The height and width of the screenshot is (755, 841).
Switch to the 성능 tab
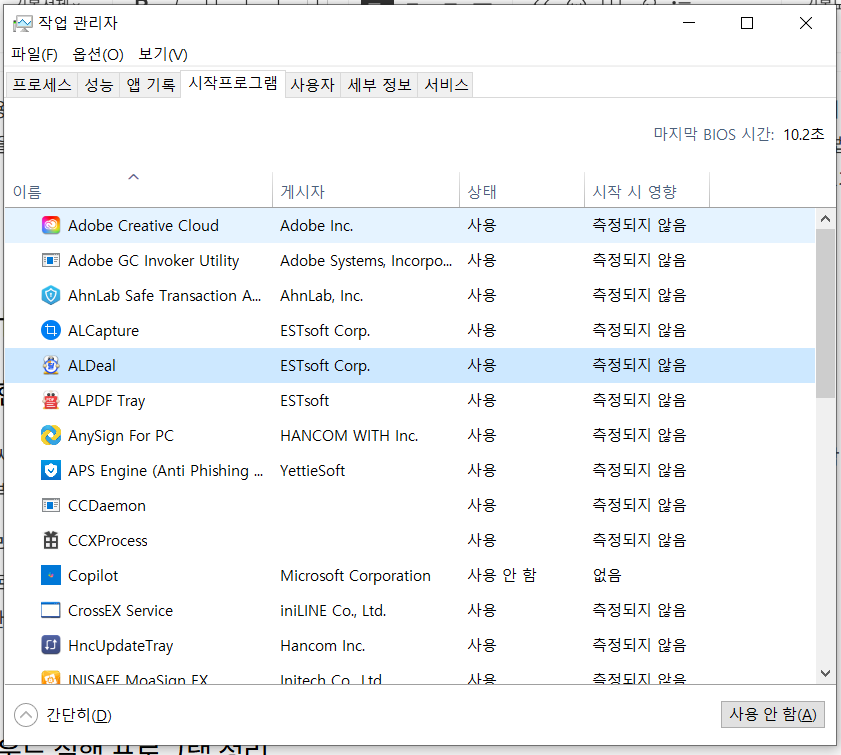point(99,85)
